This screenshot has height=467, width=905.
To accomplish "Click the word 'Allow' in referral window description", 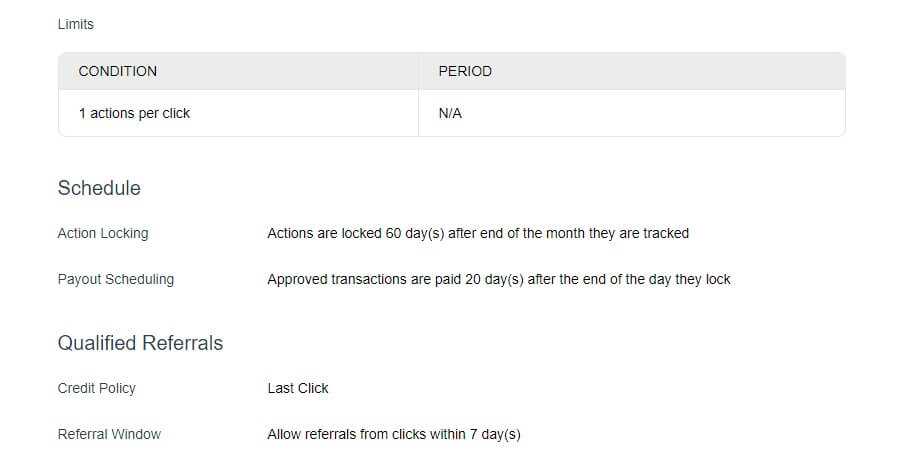I will tap(284, 434).
